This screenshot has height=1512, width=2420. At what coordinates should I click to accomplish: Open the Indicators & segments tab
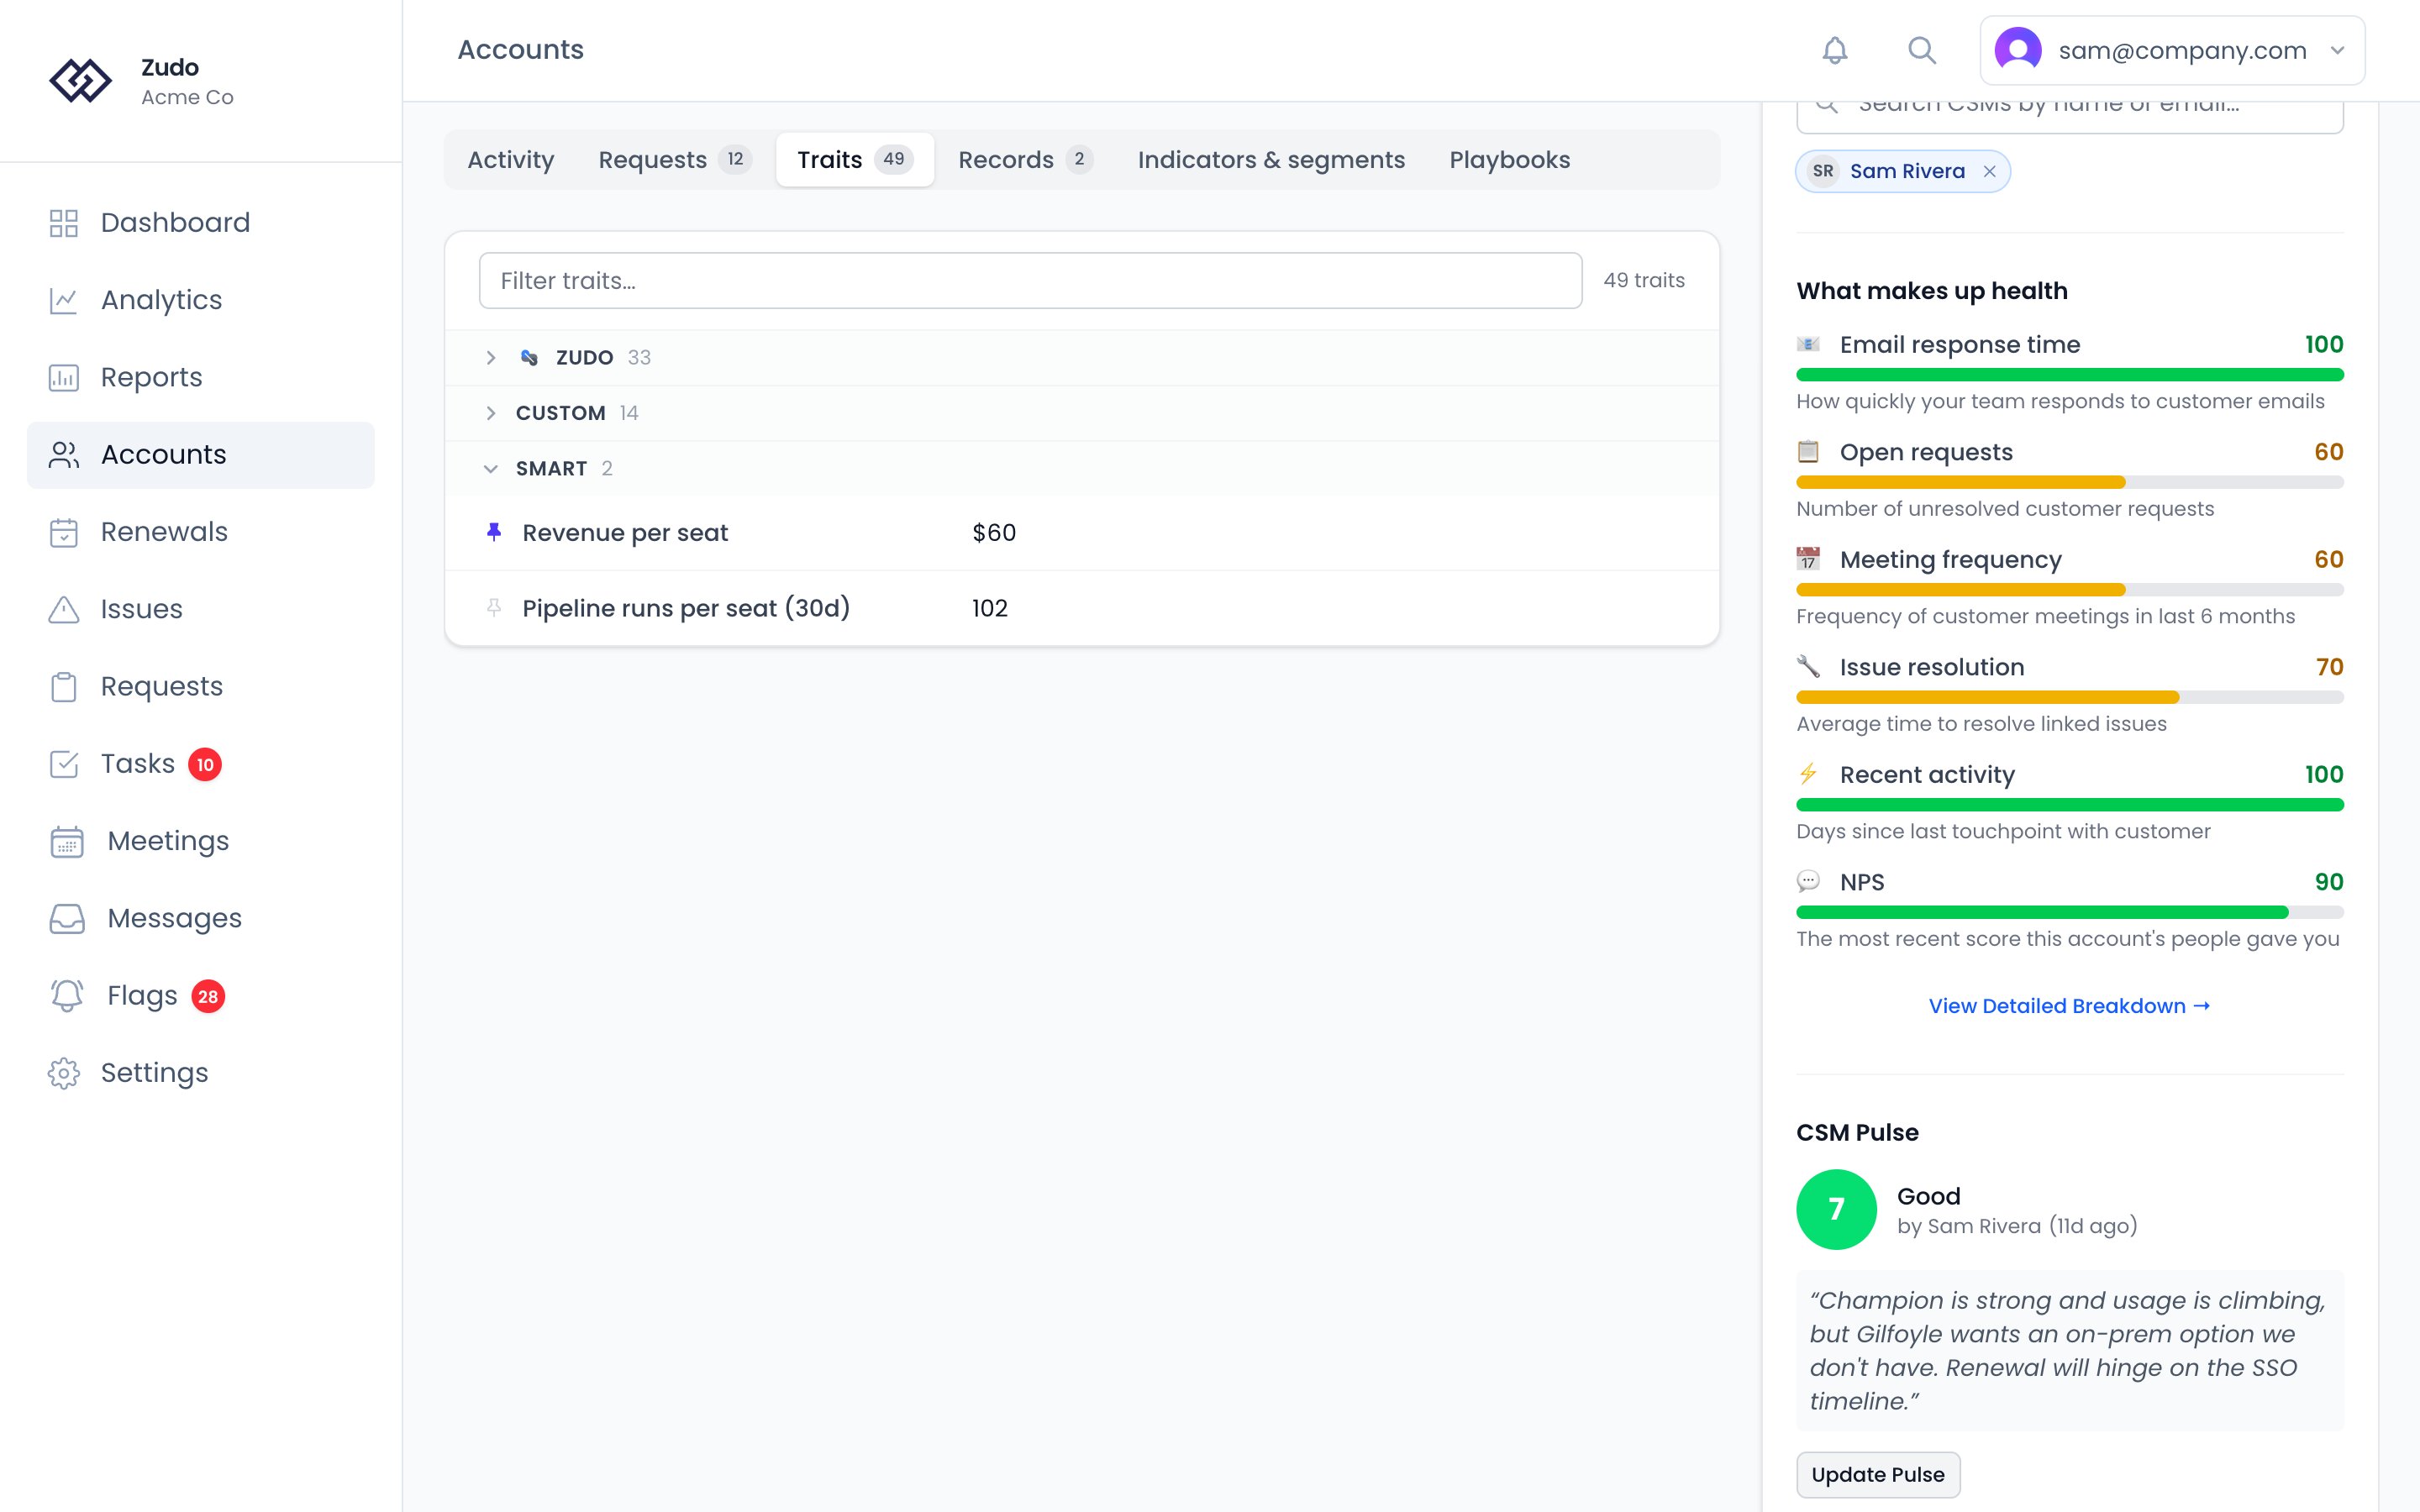pyautogui.click(x=1271, y=160)
